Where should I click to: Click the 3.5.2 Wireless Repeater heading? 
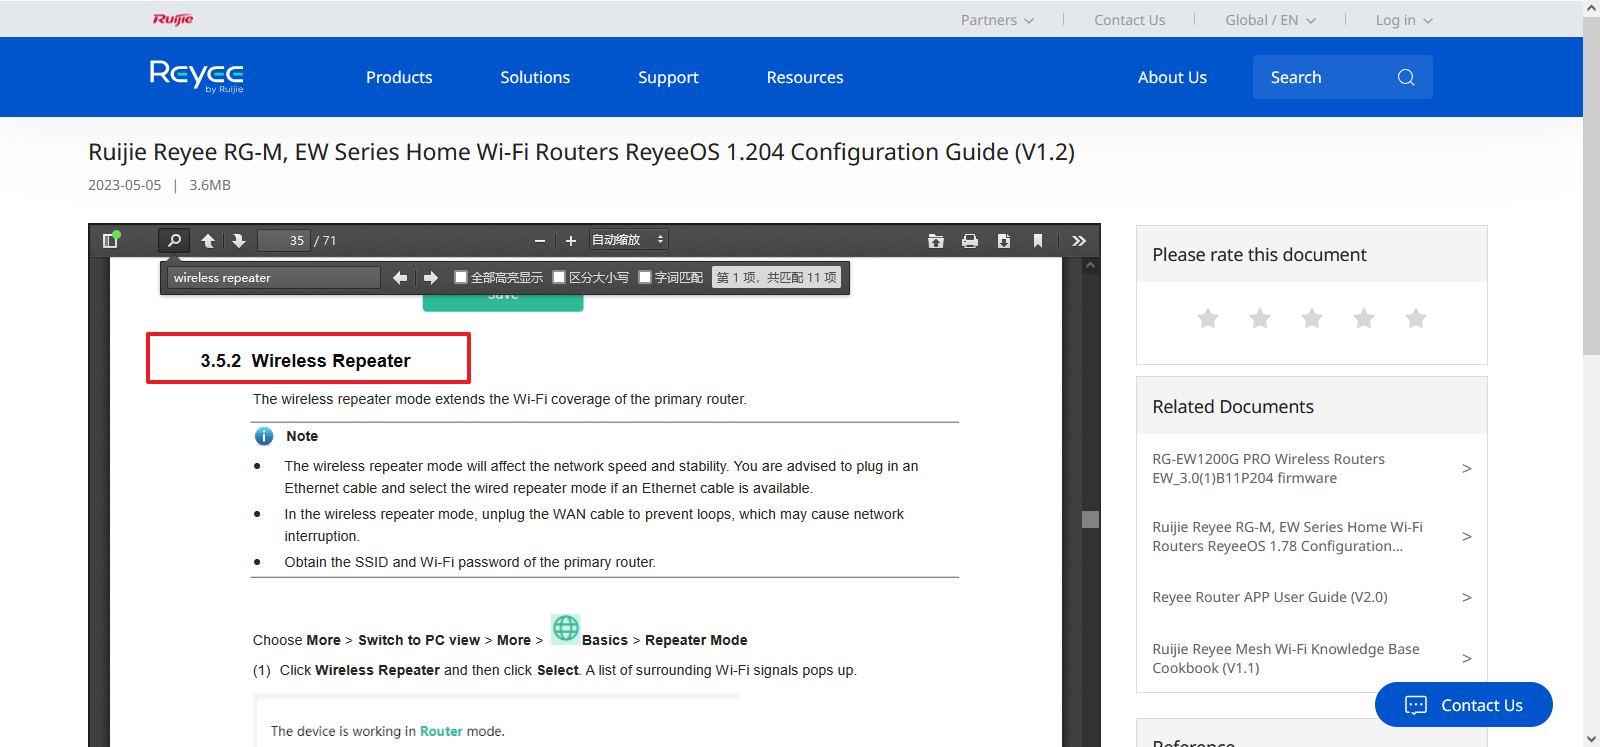coord(305,360)
